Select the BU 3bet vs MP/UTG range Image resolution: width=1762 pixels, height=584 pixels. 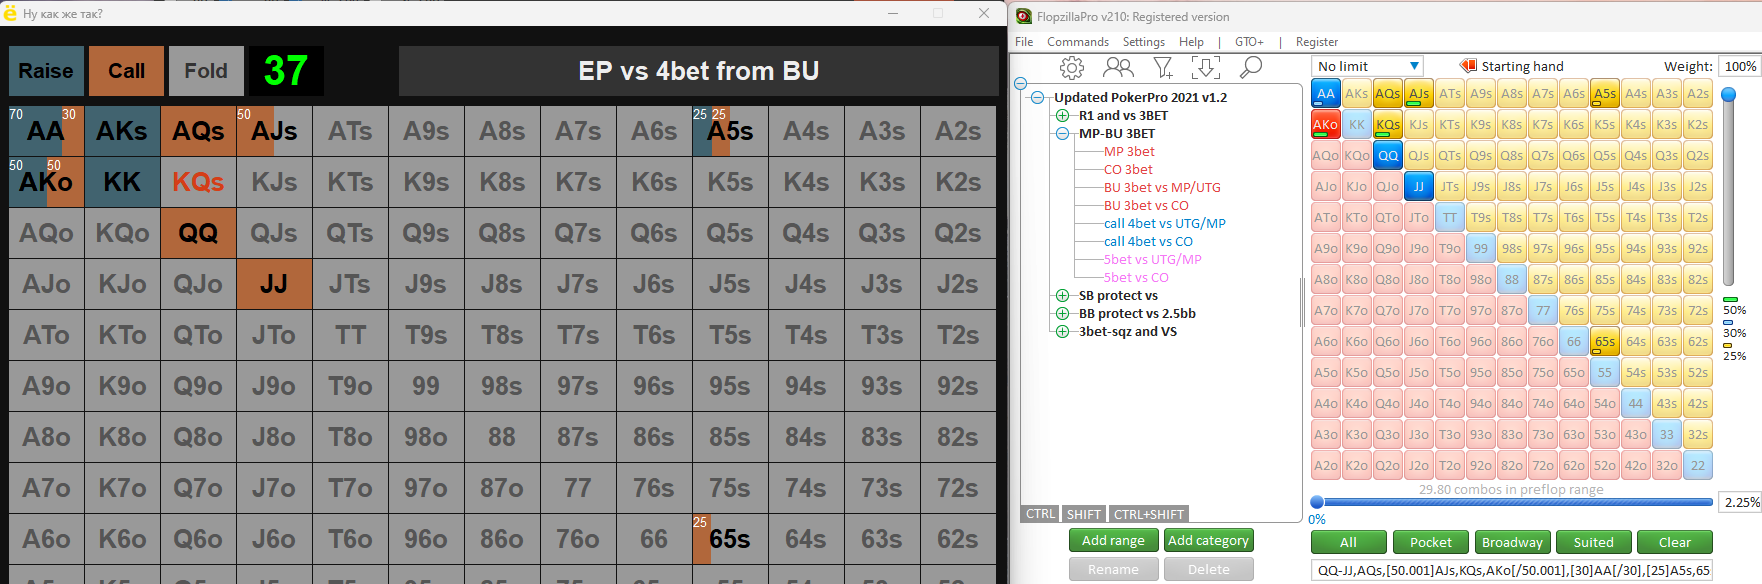(x=1162, y=187)
